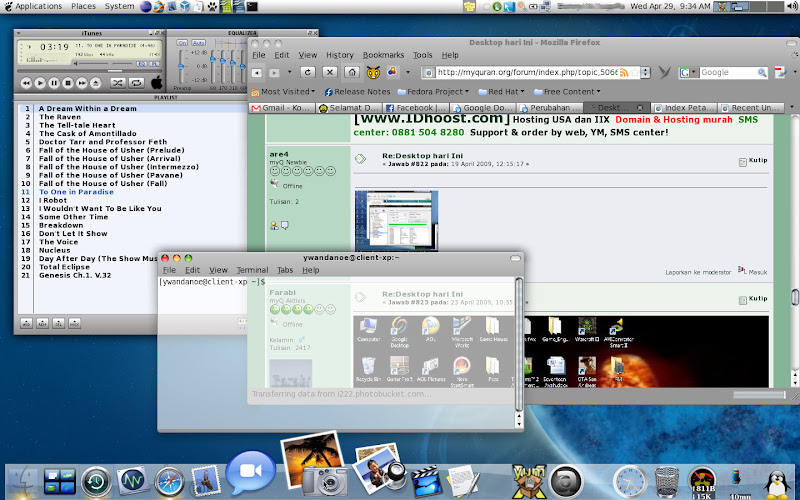800x500 pixels.
Task: Play the track in the iTunes player
Action: tap(40, 83)
